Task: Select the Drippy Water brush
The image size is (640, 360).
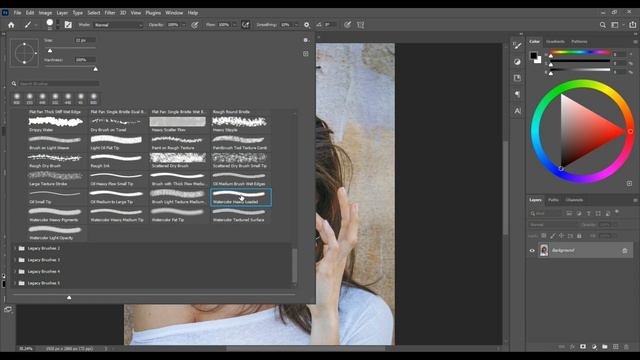Action: (56, 125)
